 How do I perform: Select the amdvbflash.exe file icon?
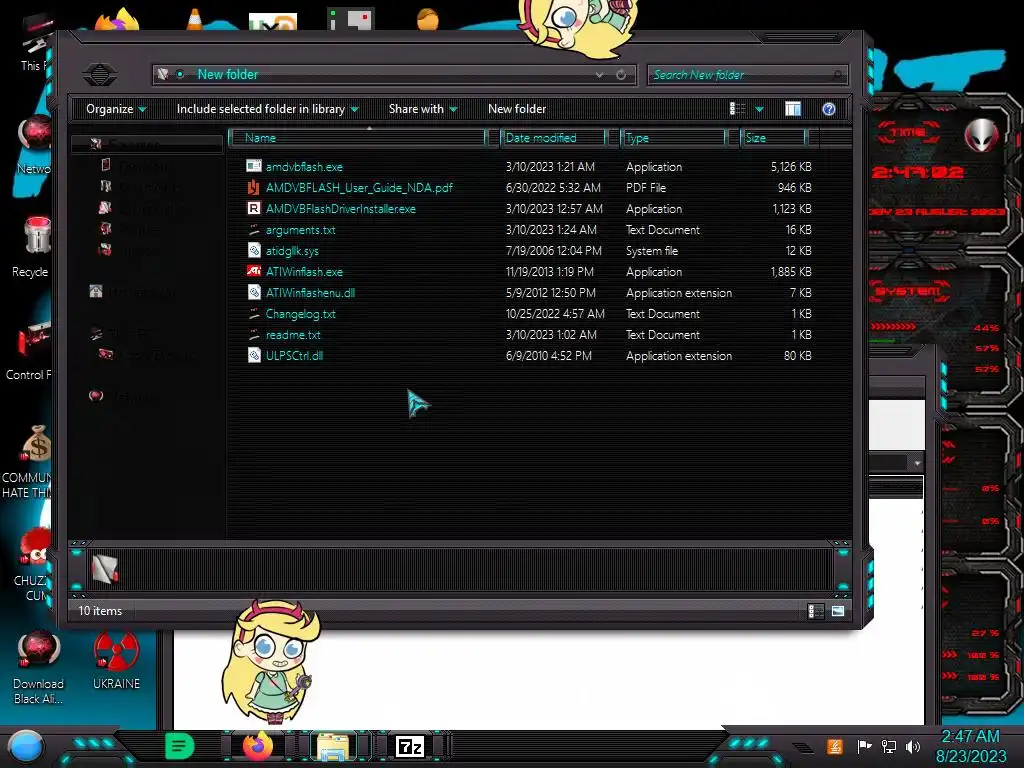[x=253, y=167]
